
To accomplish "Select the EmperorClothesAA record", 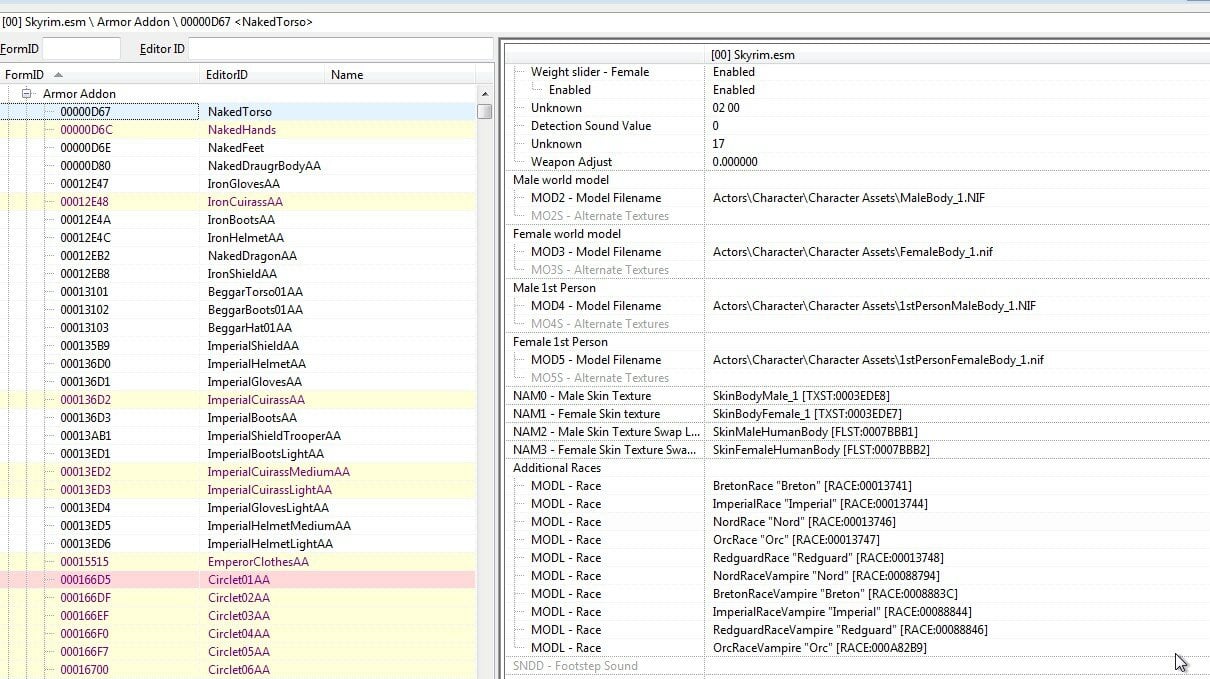I will click(238, 562).
